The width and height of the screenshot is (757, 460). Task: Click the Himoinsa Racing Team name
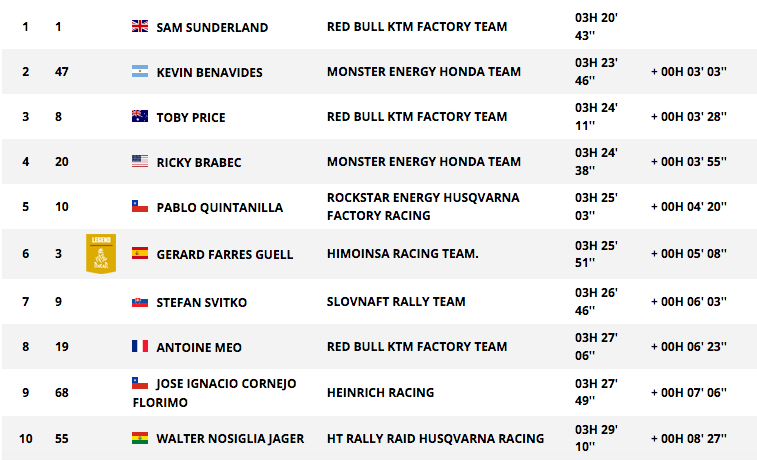(x=403, y=253)
